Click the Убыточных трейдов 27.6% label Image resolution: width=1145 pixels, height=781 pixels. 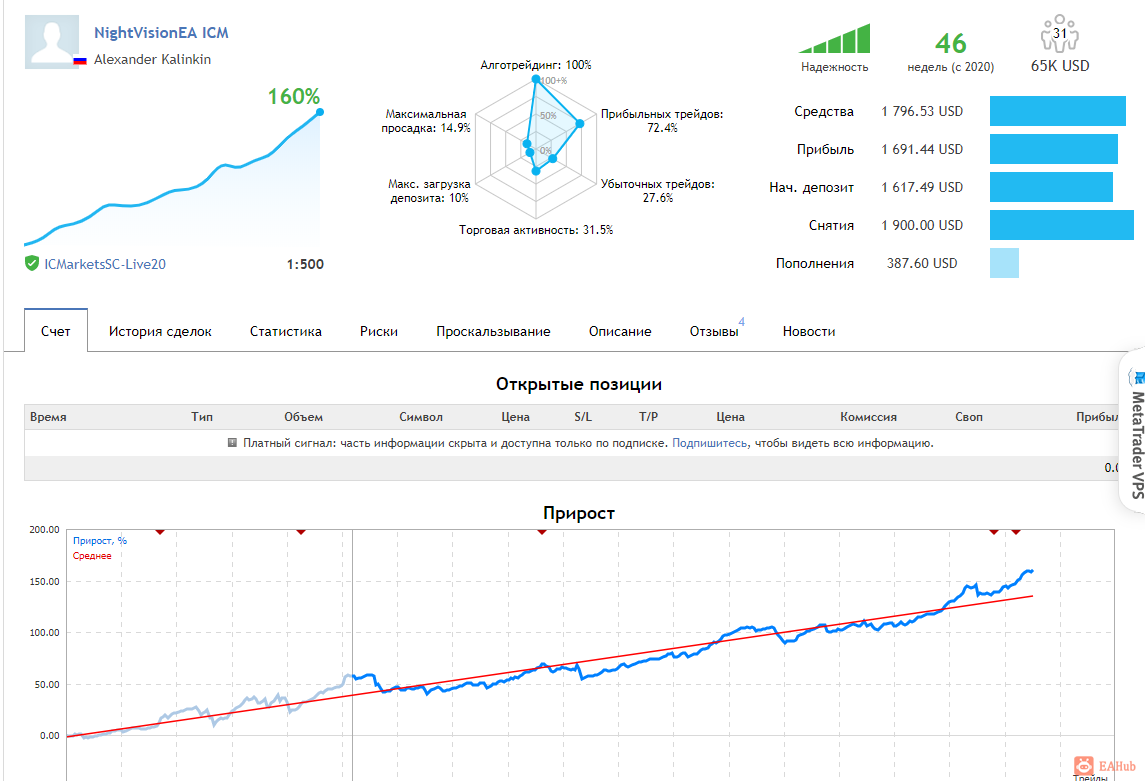(658, 191)
